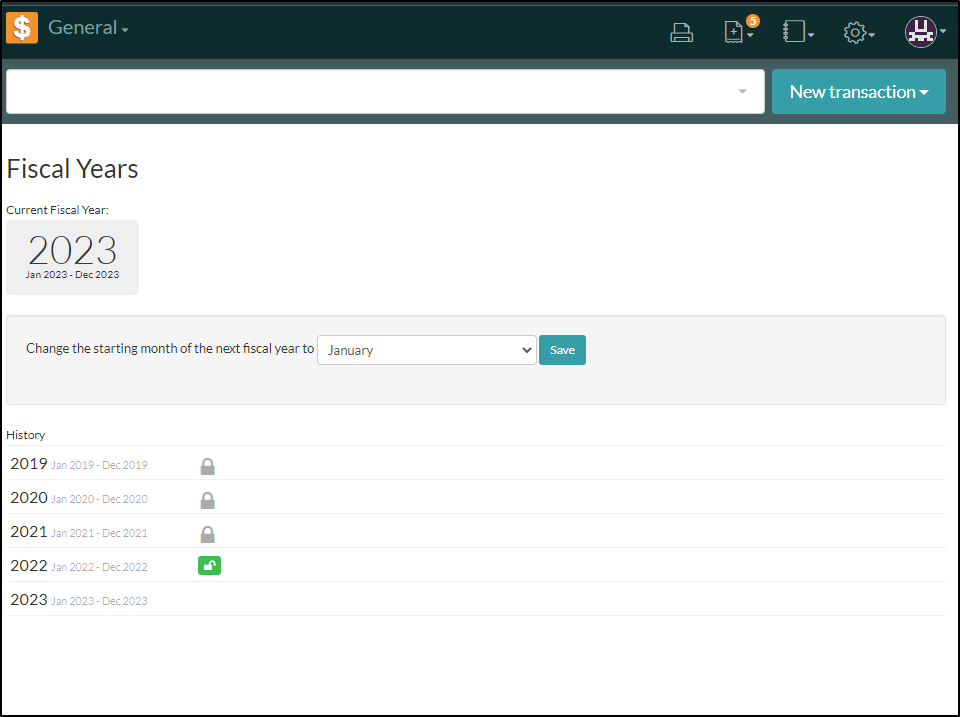Toggle the lock icon for 2021

coord(207,534)
